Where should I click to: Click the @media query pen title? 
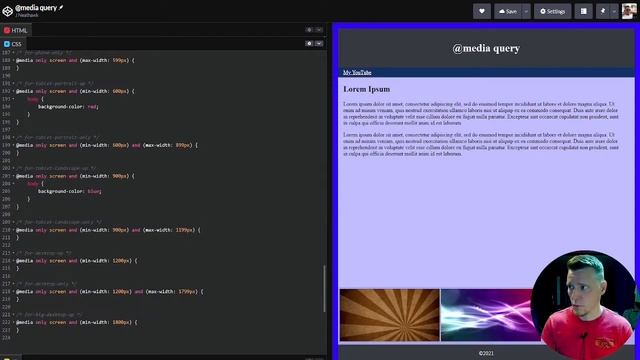coord(36,7)
